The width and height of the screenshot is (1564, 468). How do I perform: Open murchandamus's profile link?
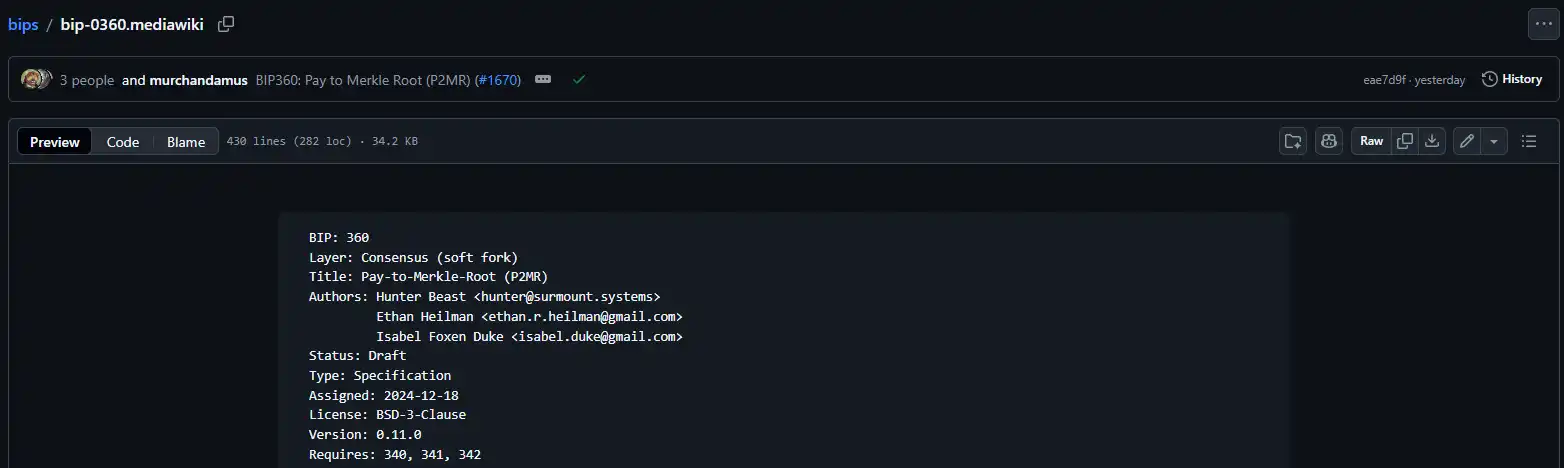coord(198,80)
